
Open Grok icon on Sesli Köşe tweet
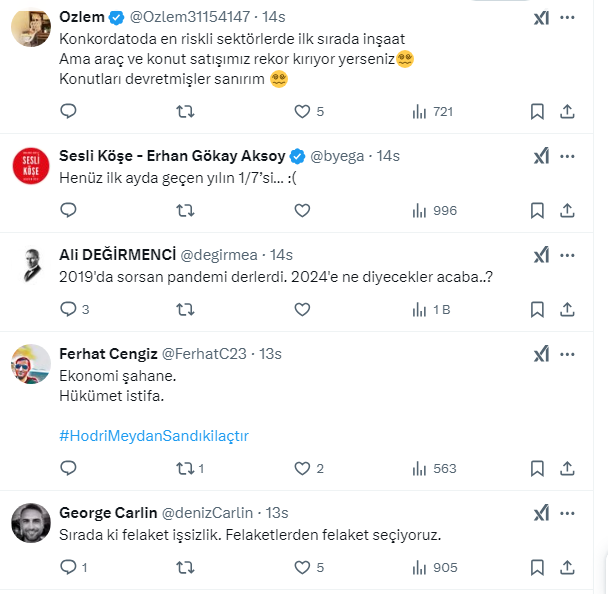coord(540,156)
